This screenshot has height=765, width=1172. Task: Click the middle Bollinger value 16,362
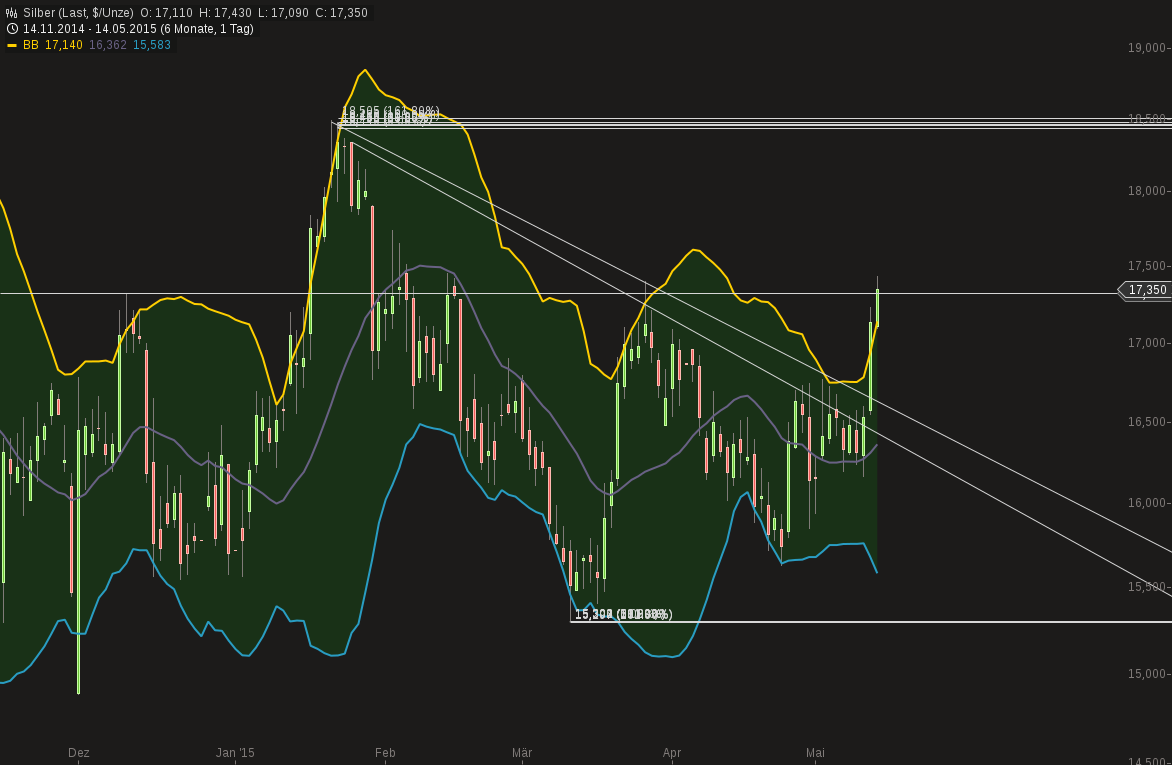pos(108,45)
